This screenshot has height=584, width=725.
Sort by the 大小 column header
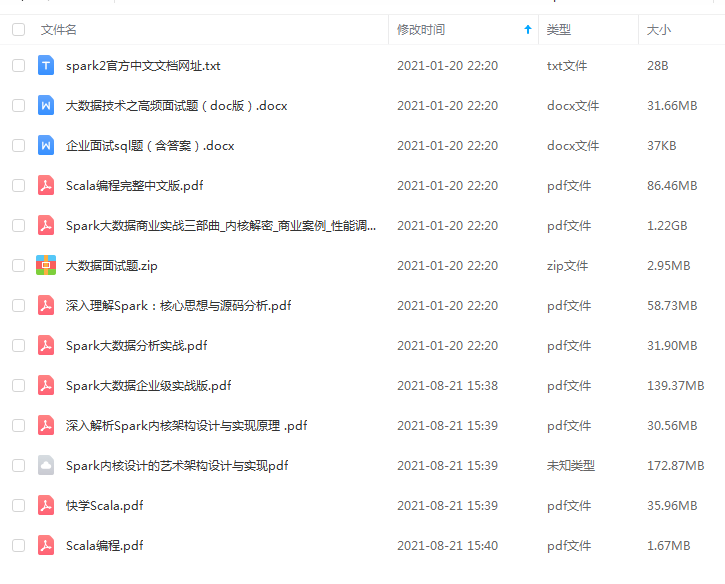658,30
